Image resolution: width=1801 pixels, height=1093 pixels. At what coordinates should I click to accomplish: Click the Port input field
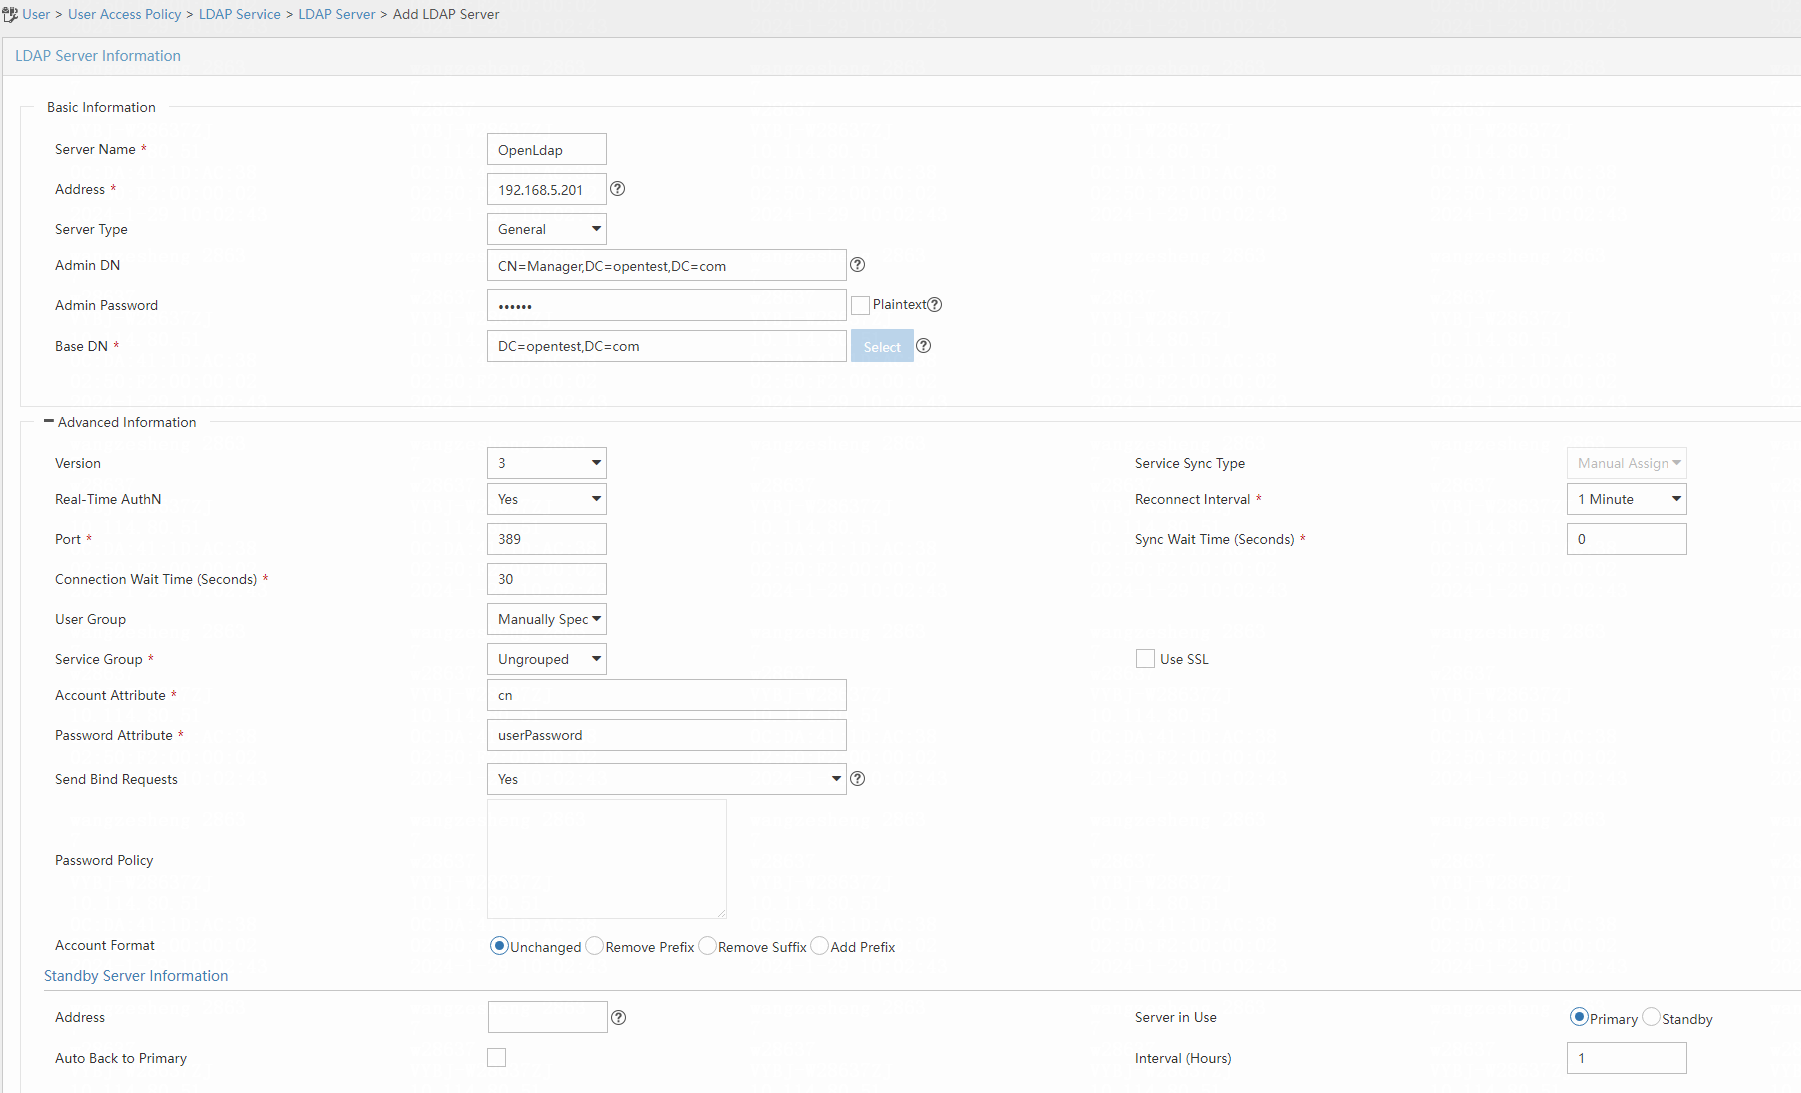(547, 539)
